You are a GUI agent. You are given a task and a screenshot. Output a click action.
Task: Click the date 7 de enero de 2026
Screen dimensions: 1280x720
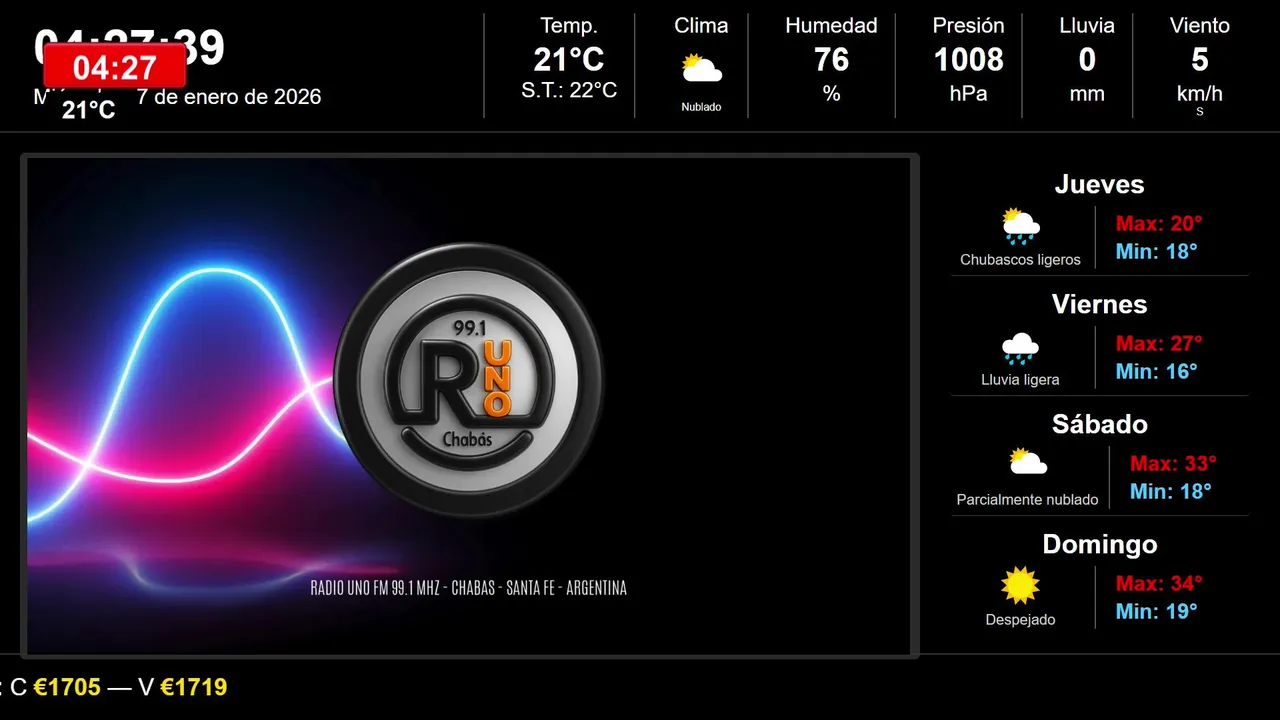229,97
